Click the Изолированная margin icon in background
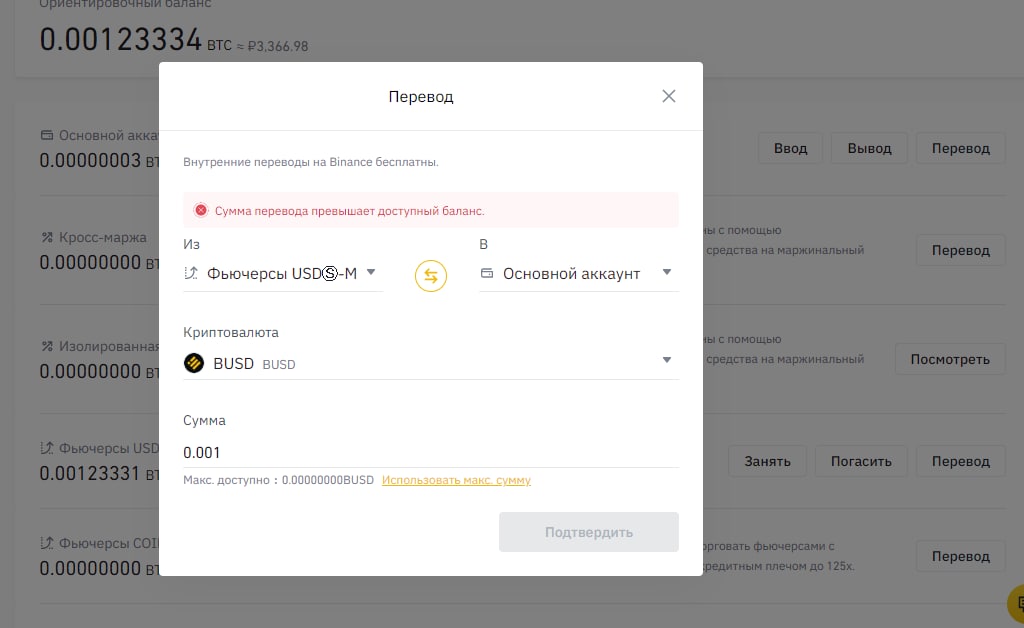 point(47,346)
